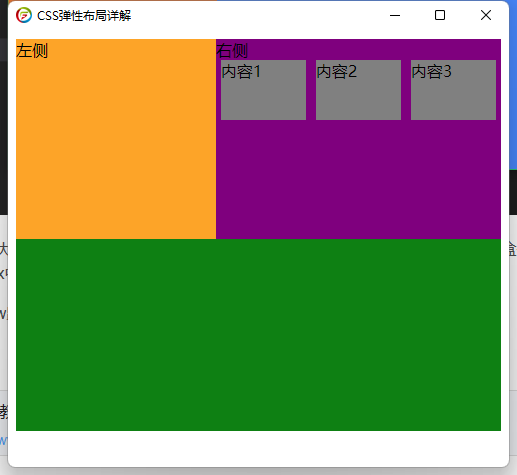Select the 左侧 text label

pos(32,51)
